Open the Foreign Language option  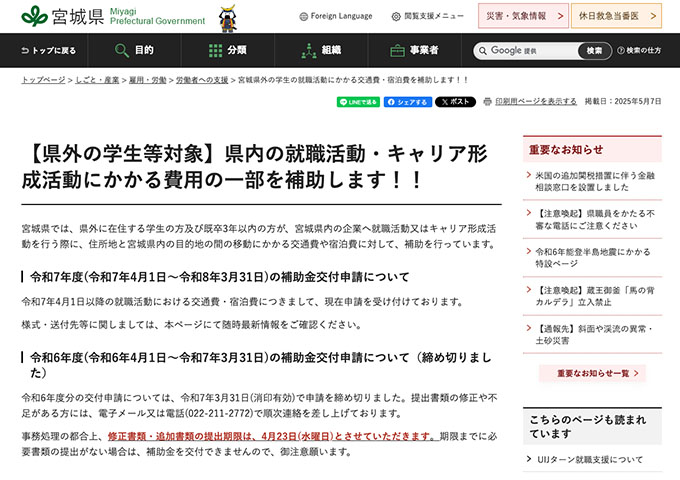[x=336, y=16]
